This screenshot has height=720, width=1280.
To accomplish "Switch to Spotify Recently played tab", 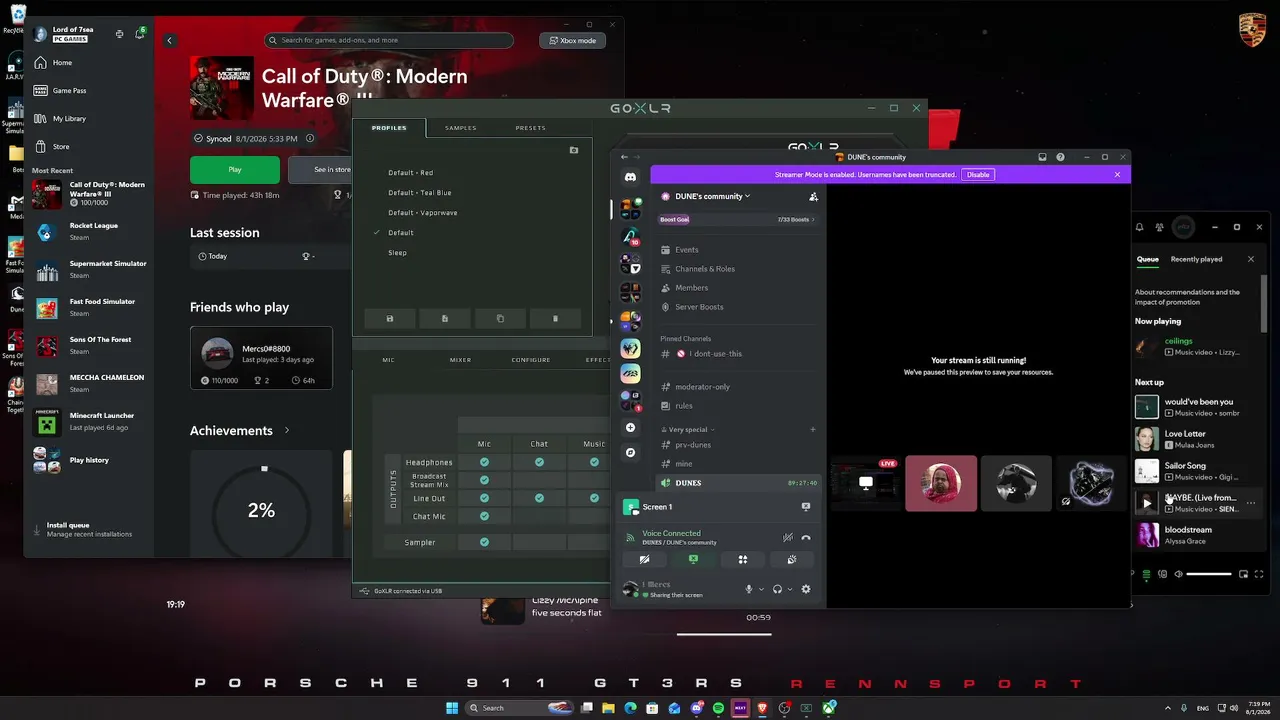I will tap(1196, 259).
